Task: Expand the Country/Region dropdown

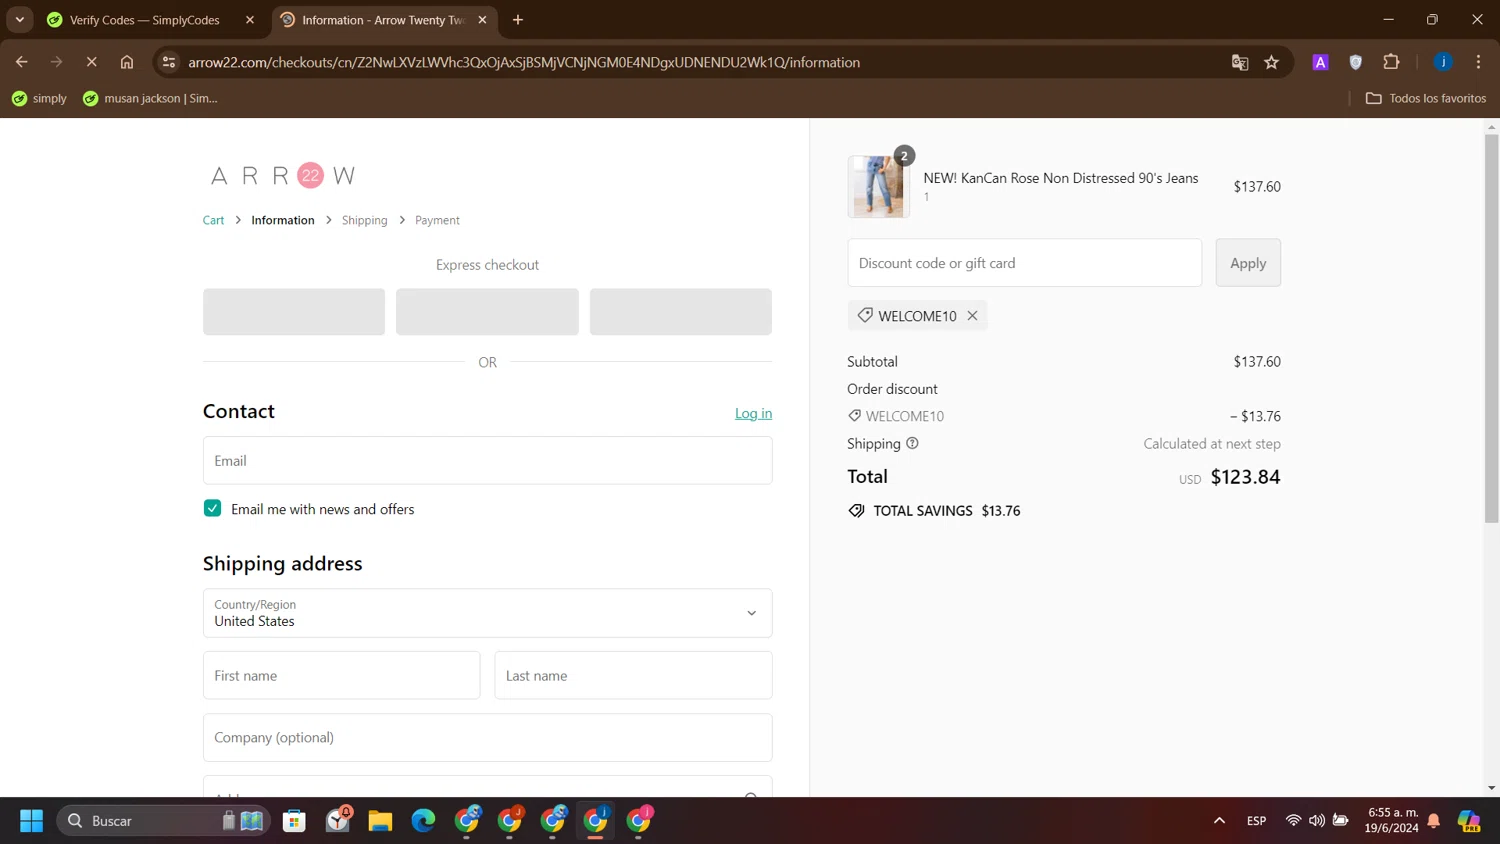Action: pyautogui.click(x=487, y=613)
